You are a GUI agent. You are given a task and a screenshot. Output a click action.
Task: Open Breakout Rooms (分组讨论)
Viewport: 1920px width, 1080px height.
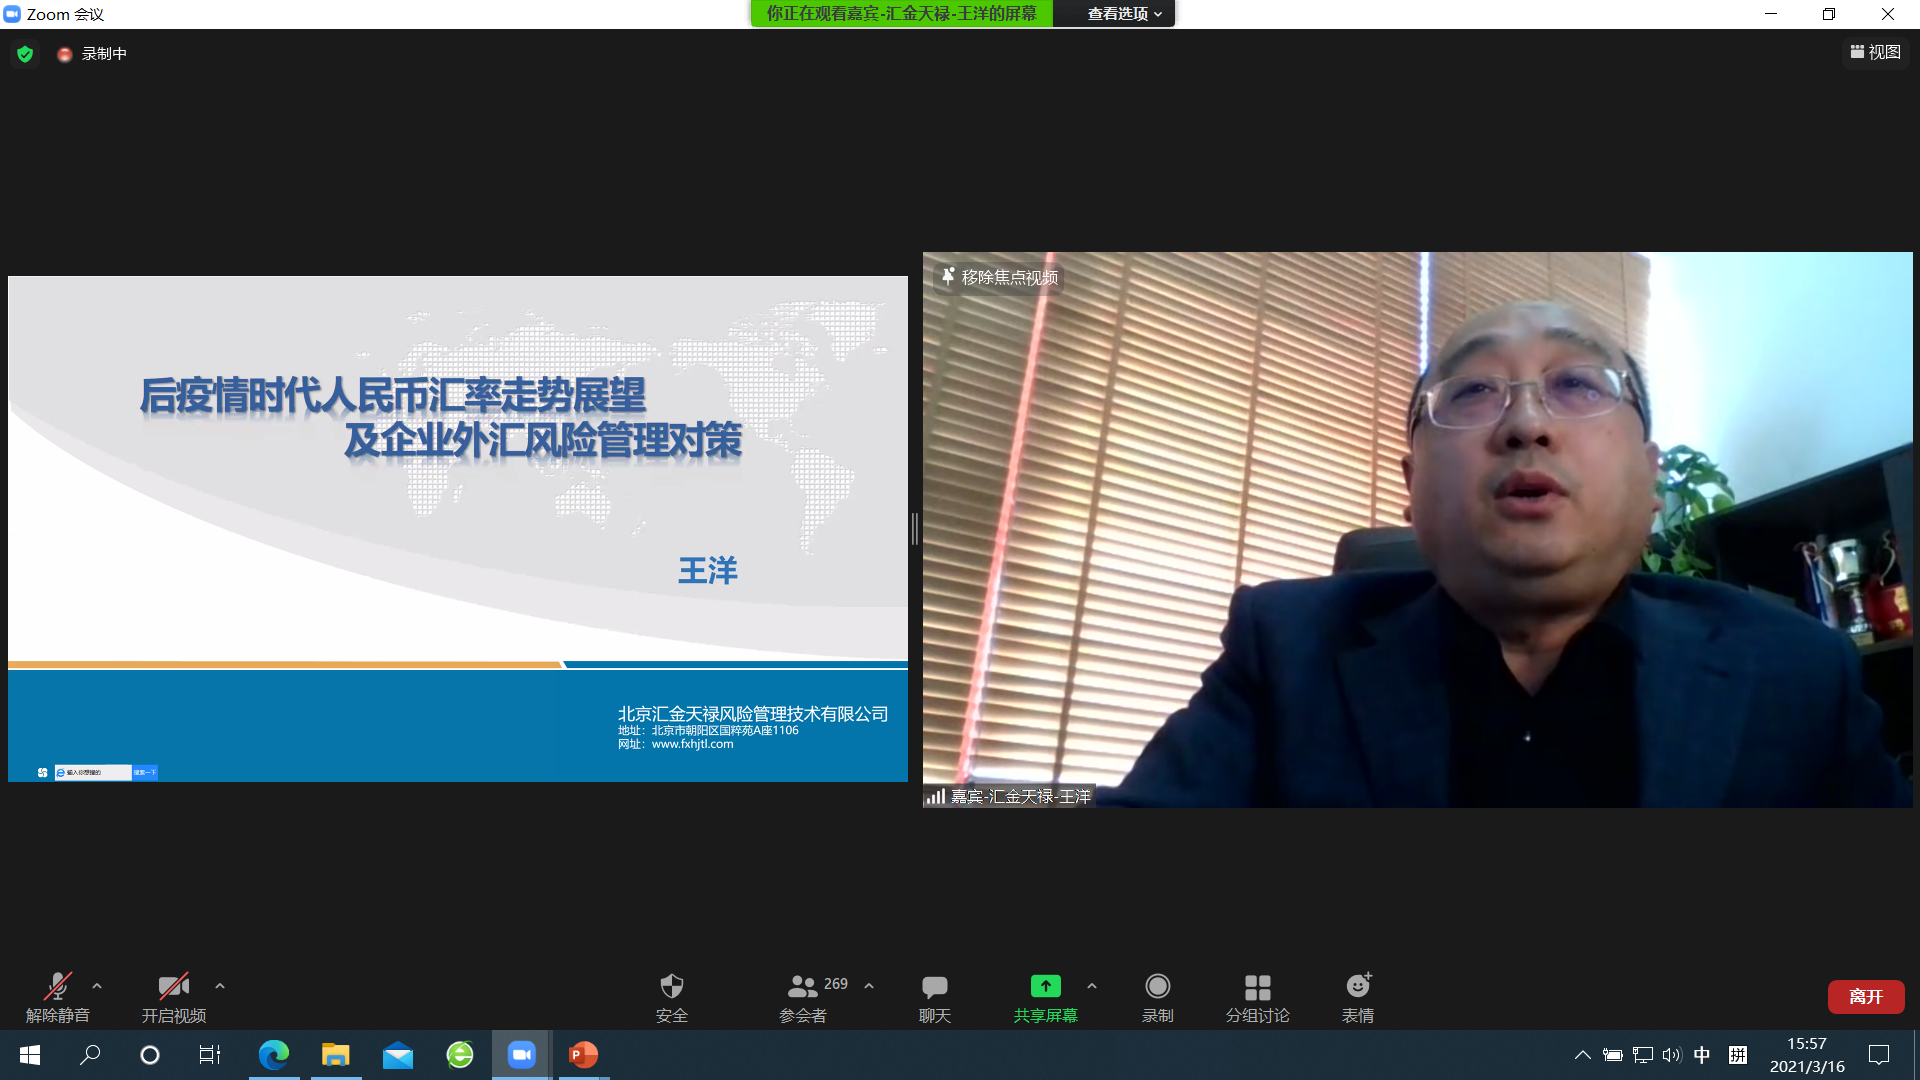[x=1257, y=987]
